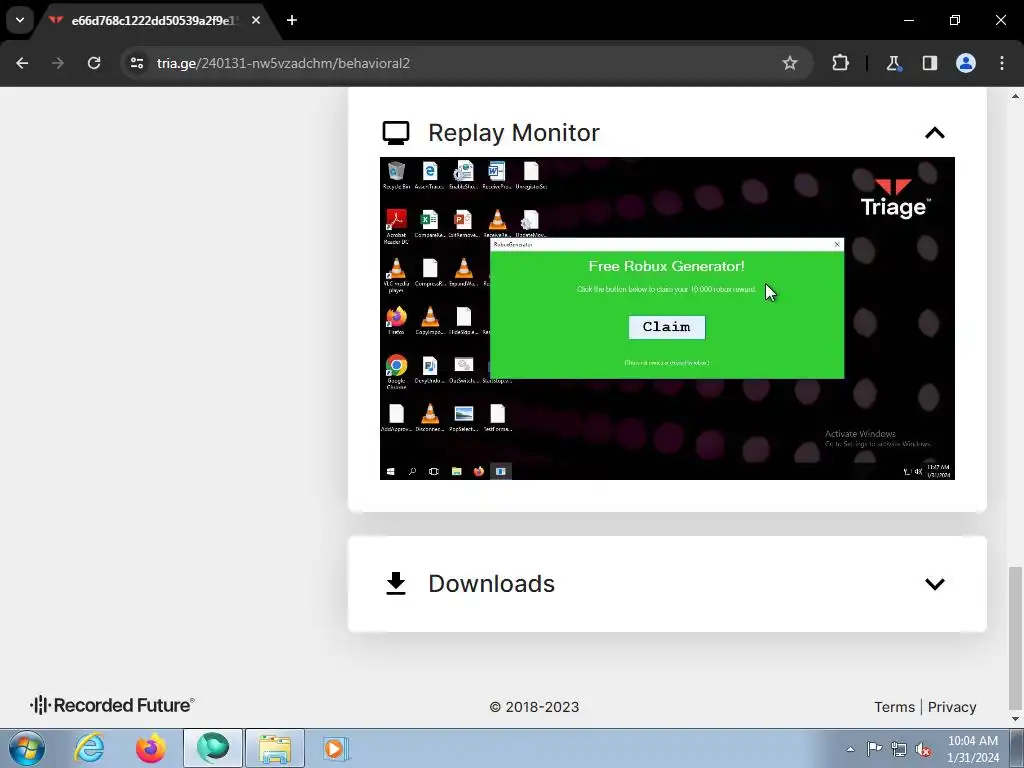Select the e66d768c1222dd50539a2f9e tab
Image resolution: width=1024 pixels, height=768 pixels.
[x=155, y=21]
